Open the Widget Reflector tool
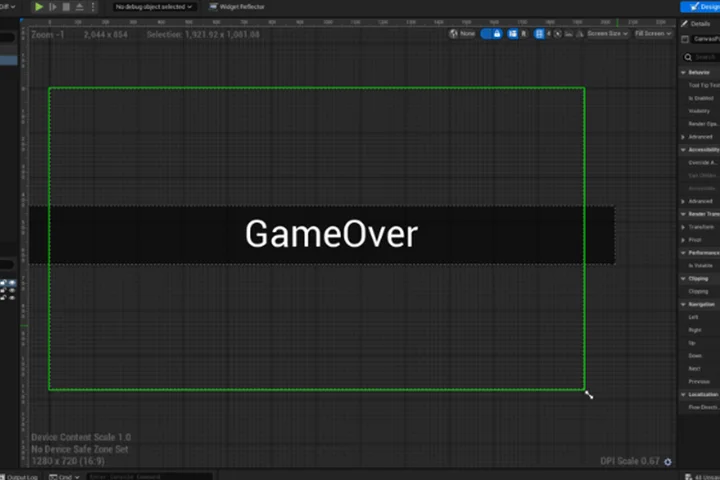720x480 pixels. pos(237,6)
